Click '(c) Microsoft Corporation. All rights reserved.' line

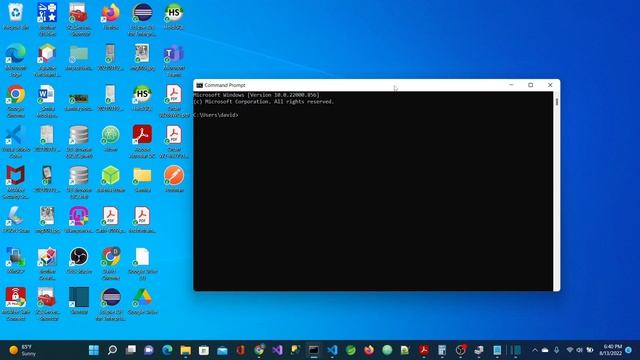coord(264,102)
